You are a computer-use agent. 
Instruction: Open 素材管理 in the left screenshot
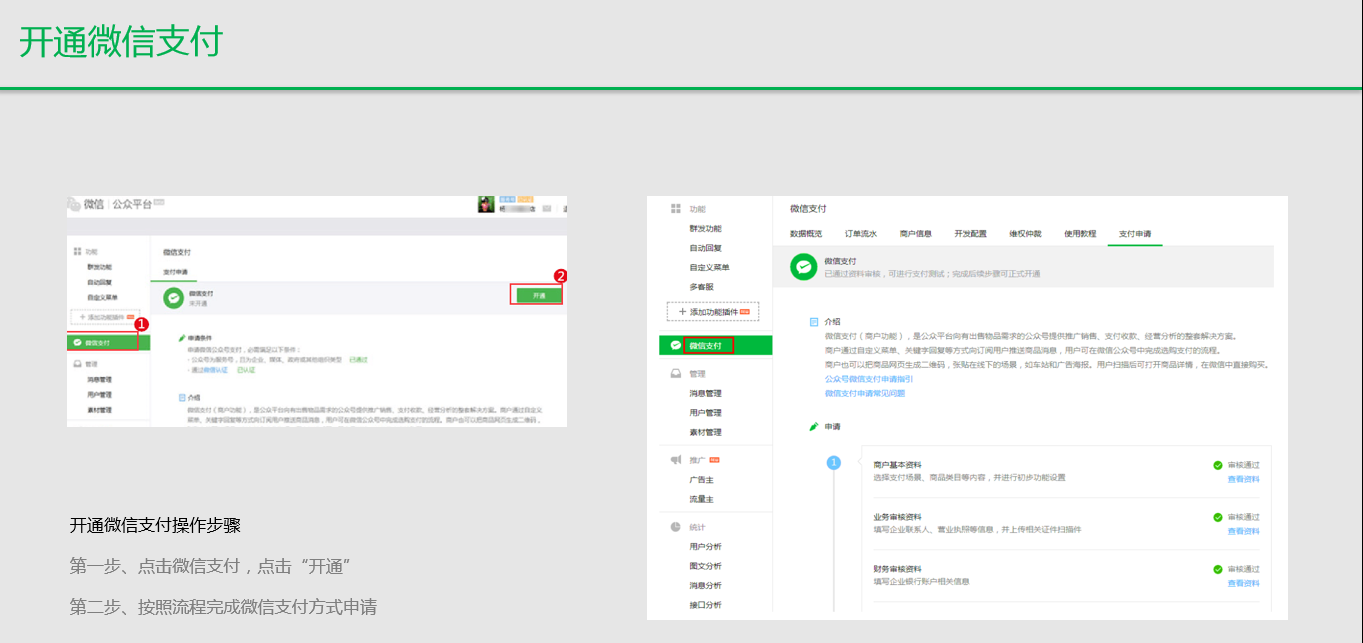[99, 410]
